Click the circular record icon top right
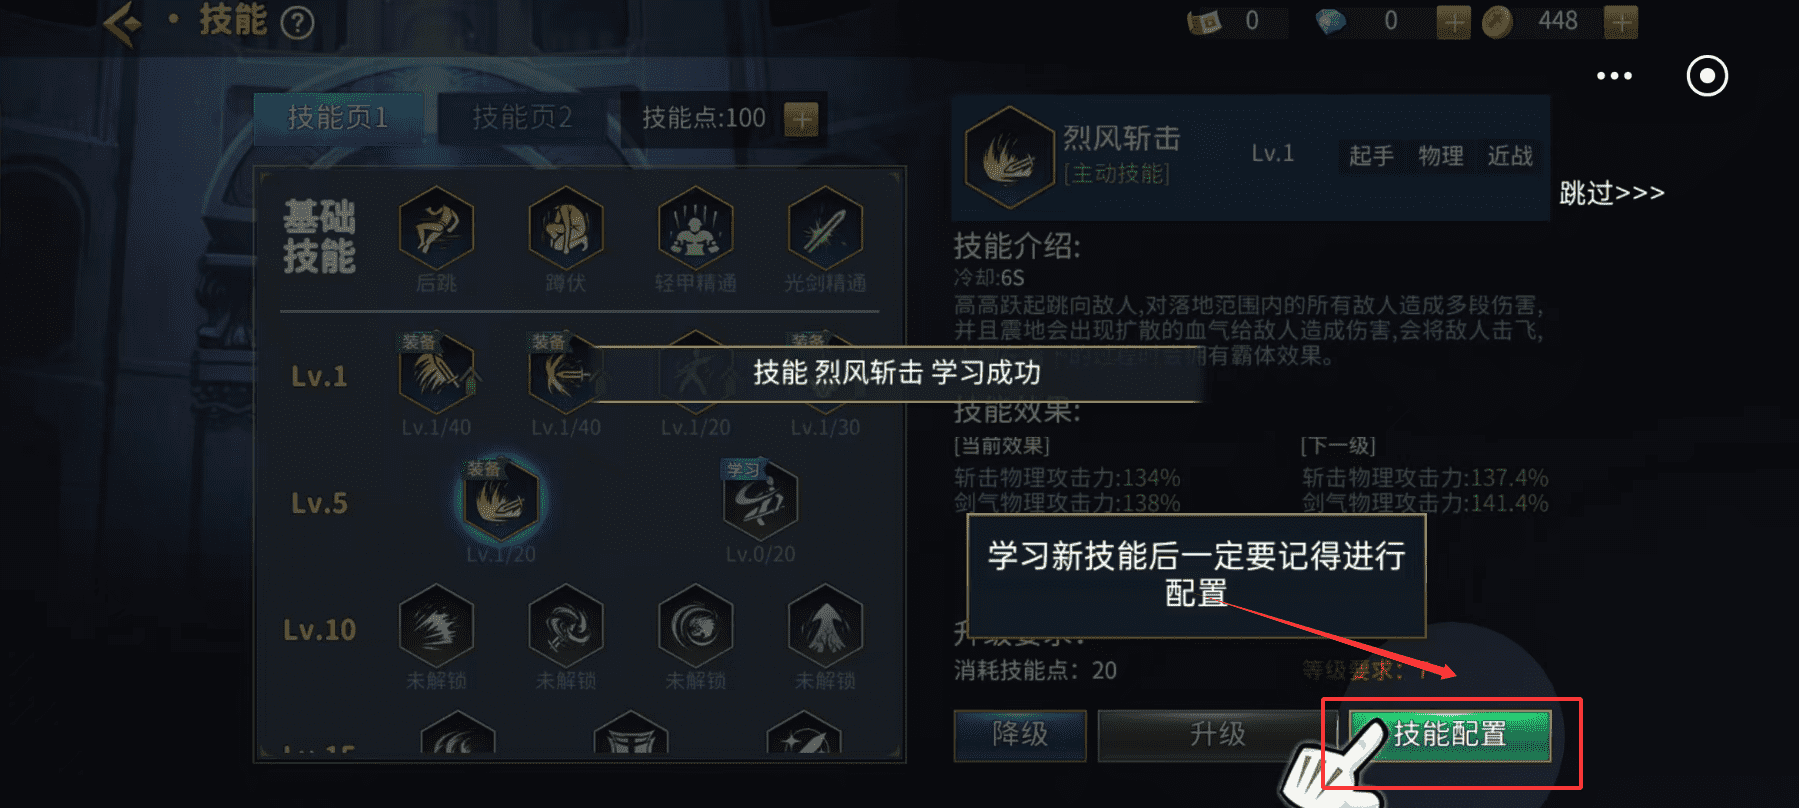This screenshot has height=808, width=1799. tap(1707, 76)
